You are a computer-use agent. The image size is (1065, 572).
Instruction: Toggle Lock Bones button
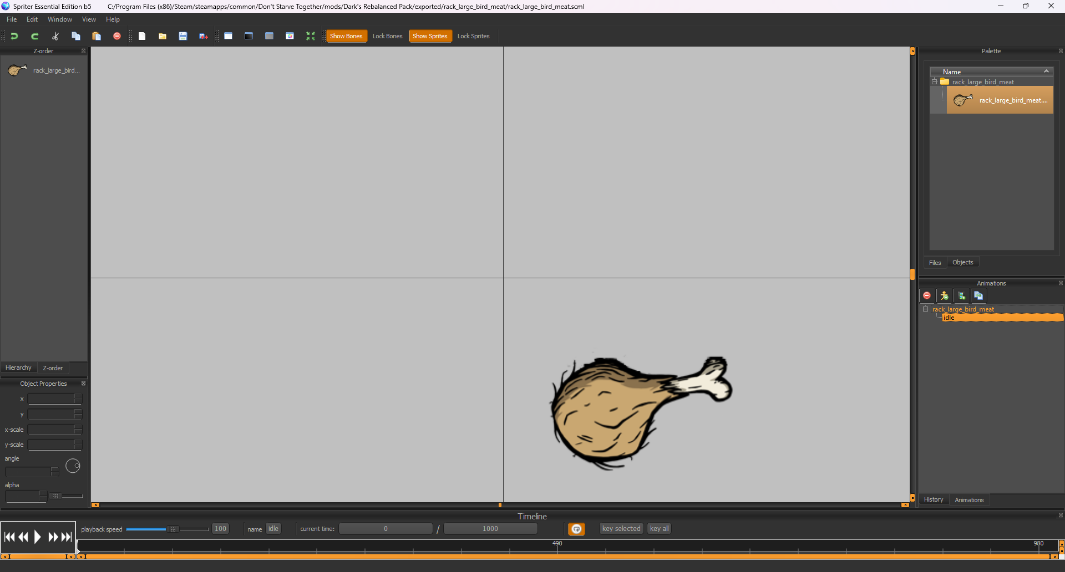387,36
